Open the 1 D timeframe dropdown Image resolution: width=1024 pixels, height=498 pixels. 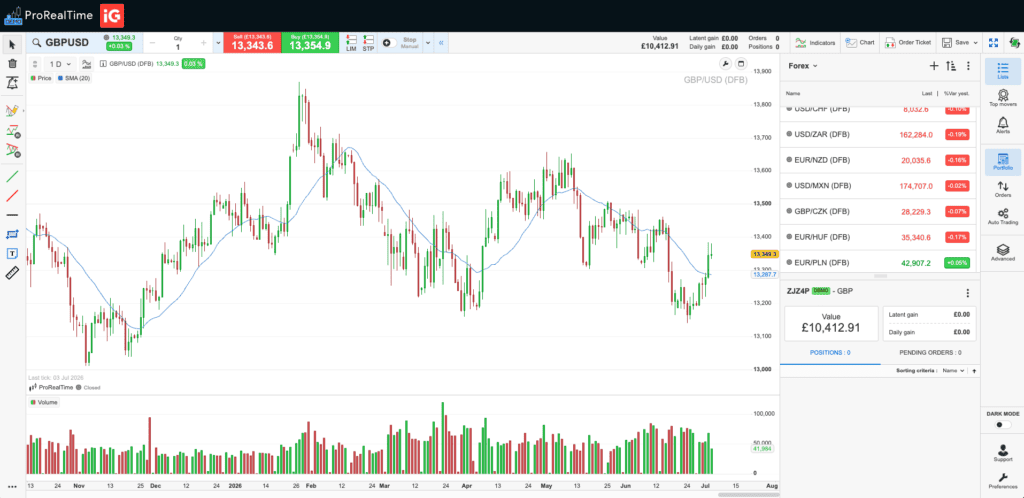click(60, 64)
